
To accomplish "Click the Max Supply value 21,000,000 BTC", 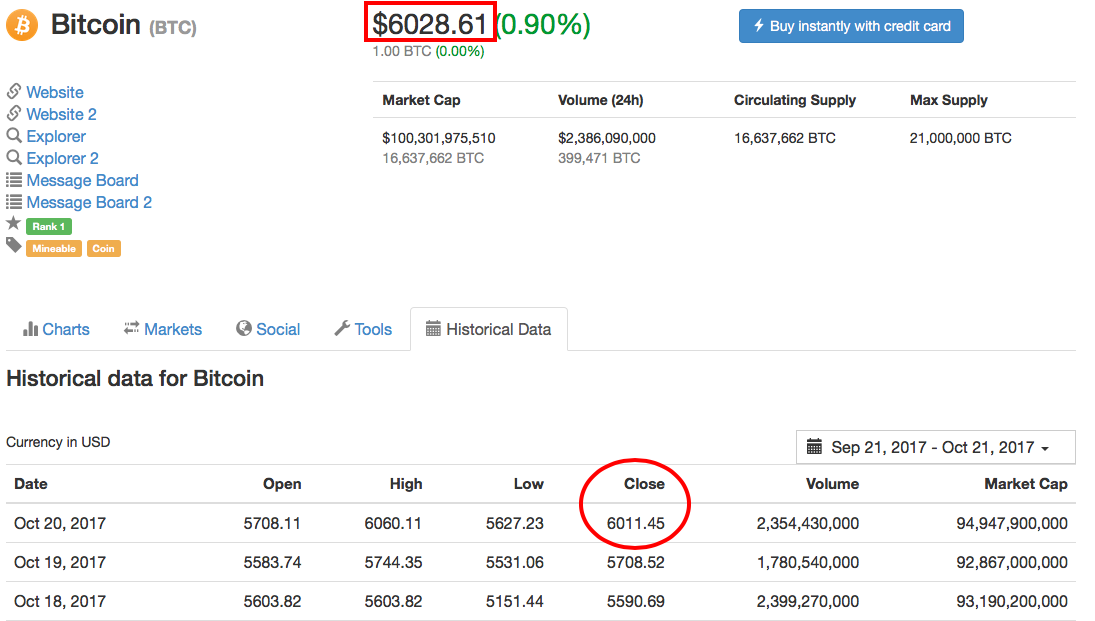I will 960,138.
